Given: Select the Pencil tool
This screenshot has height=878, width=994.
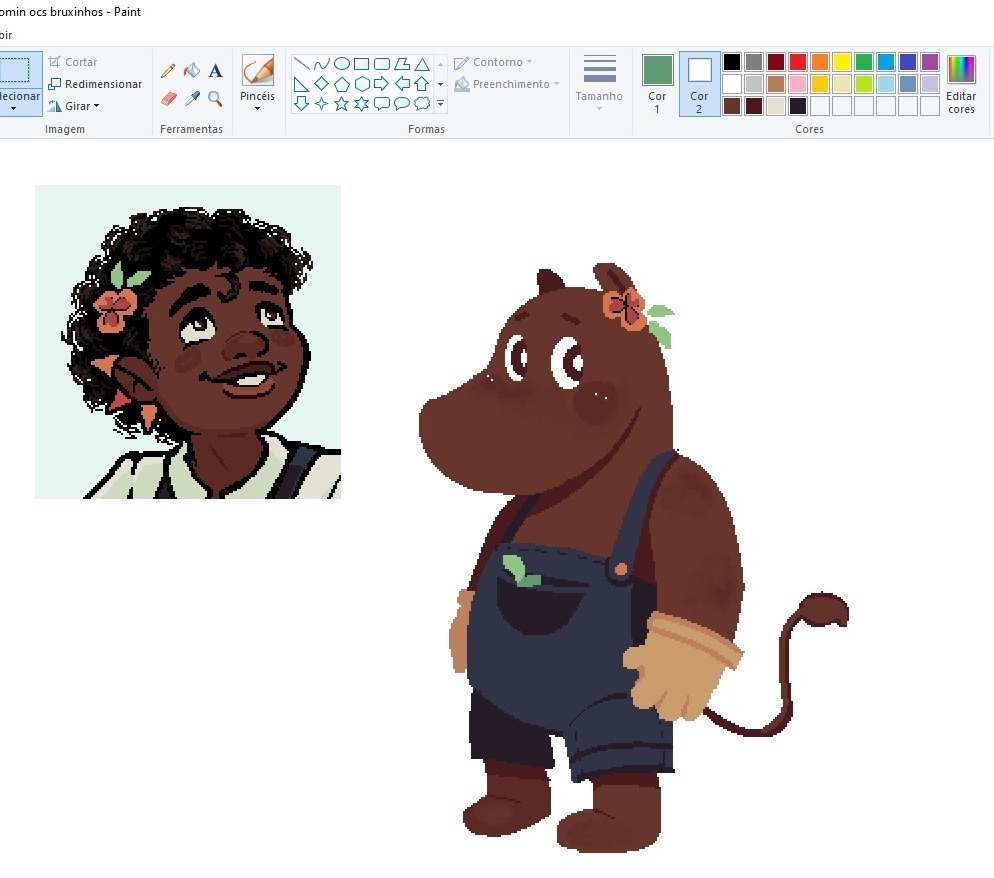Looking at the screenshot, I should (168, 71).
